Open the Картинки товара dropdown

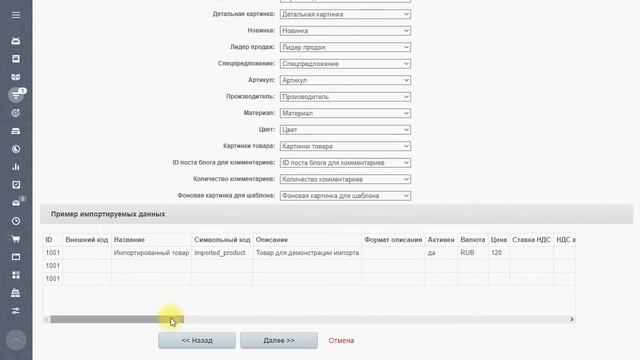(345, 146)
